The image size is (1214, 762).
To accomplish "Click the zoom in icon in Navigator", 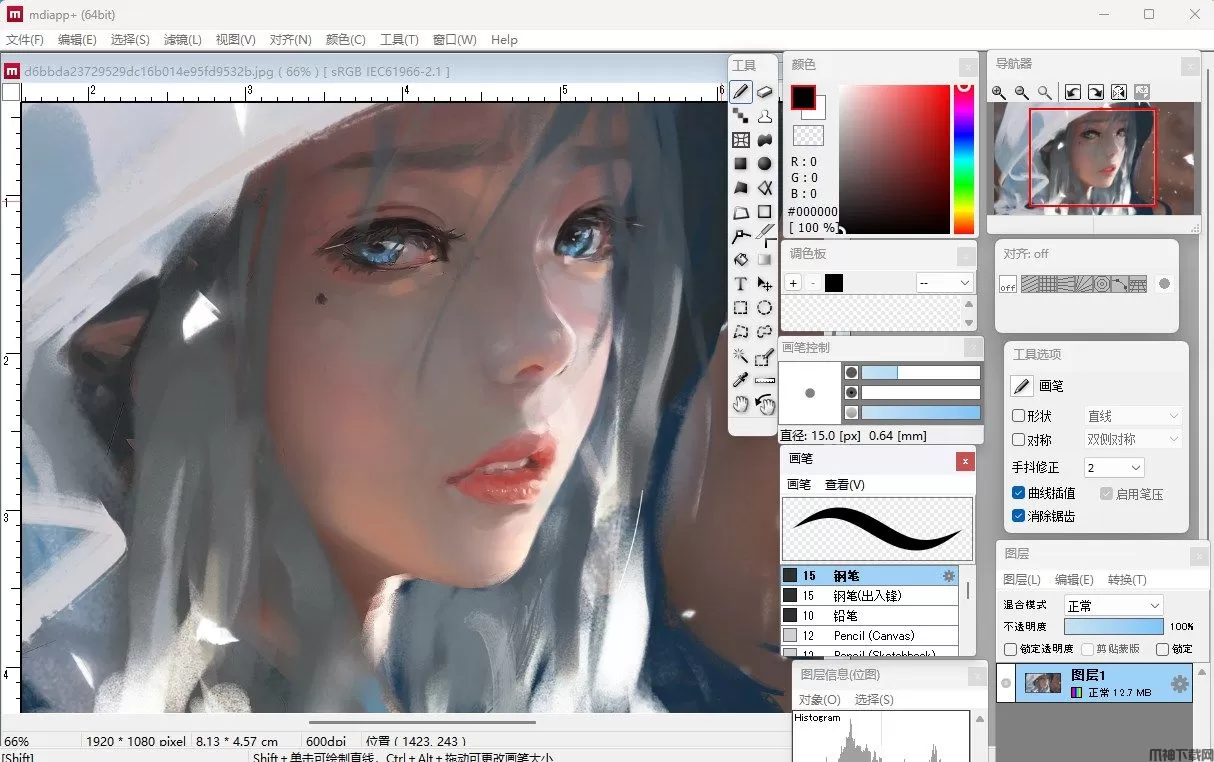I will coord(999,92).
